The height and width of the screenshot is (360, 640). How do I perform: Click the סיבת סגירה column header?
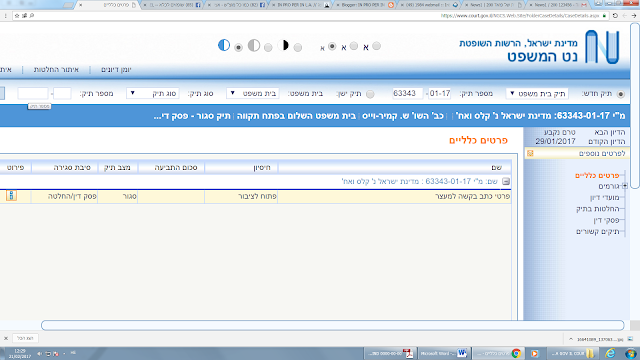(64, 167)
